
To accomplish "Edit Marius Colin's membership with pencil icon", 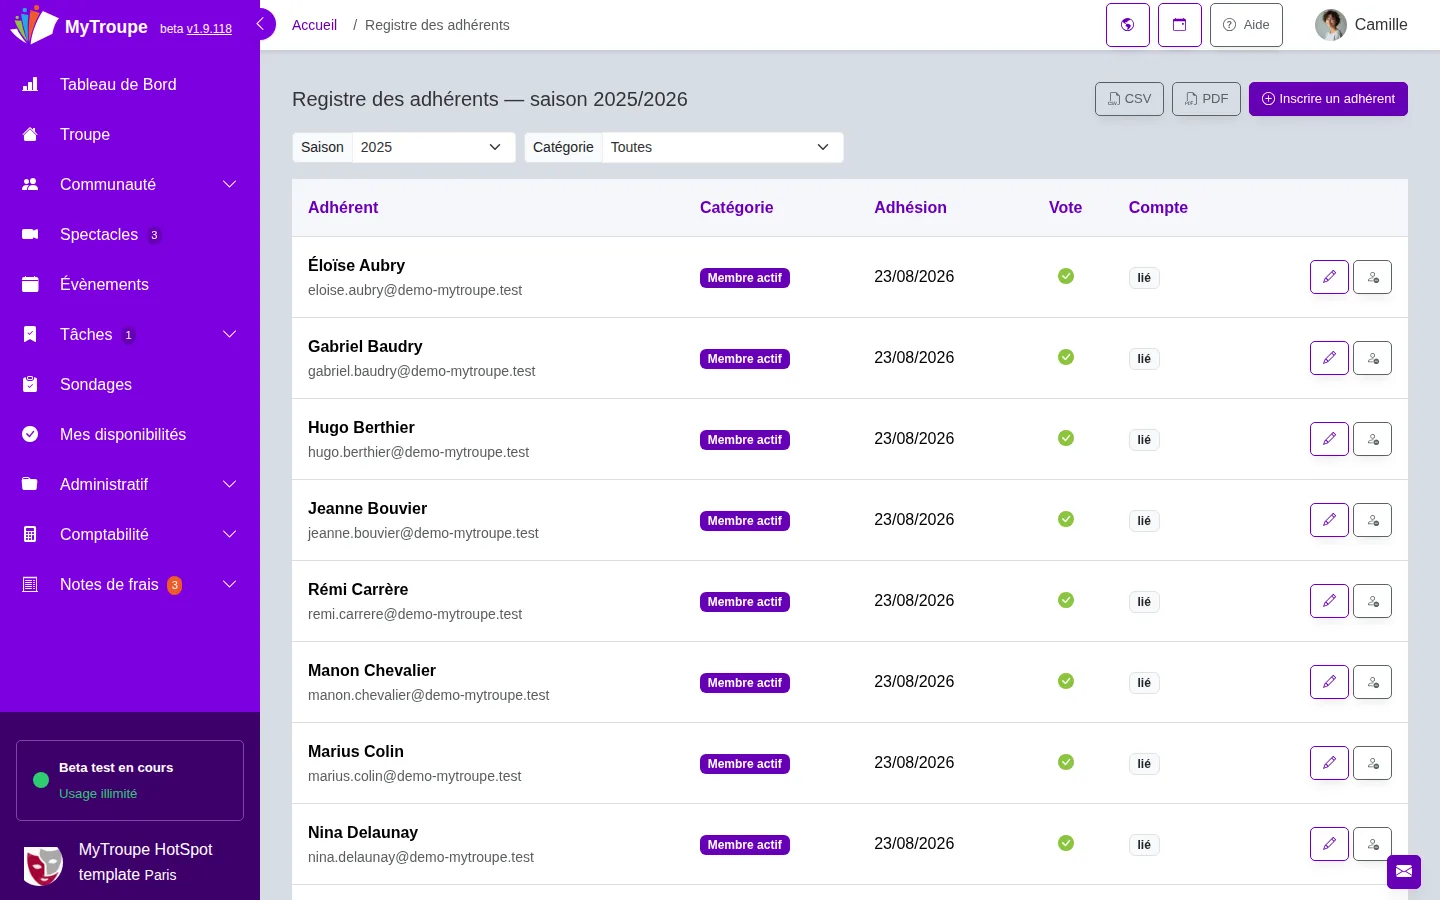I will 1329,763.
